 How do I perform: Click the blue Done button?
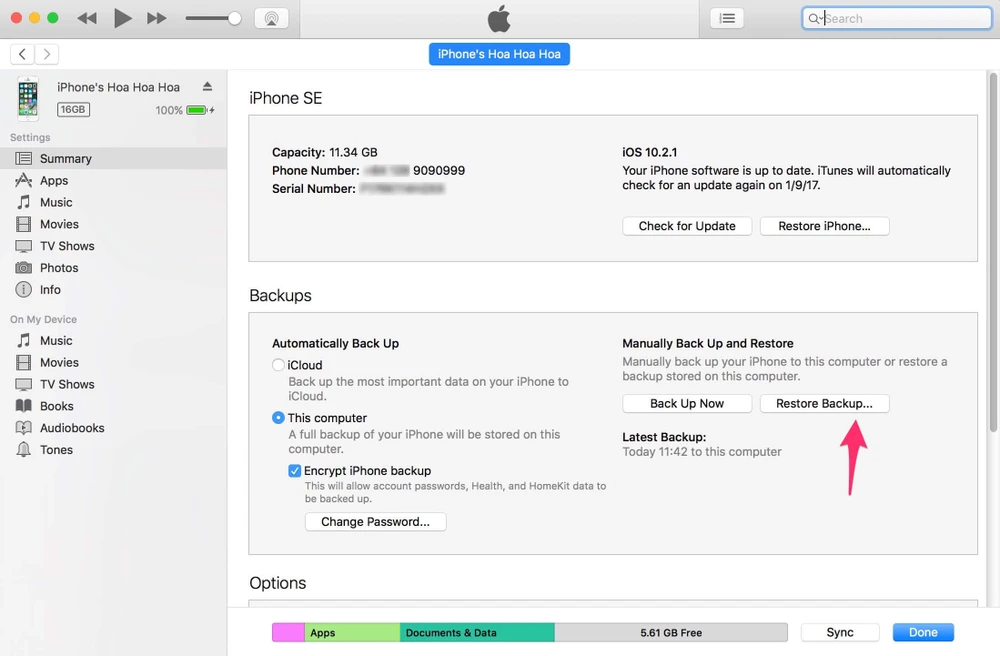pyautogui.click(x=923, y=632)
